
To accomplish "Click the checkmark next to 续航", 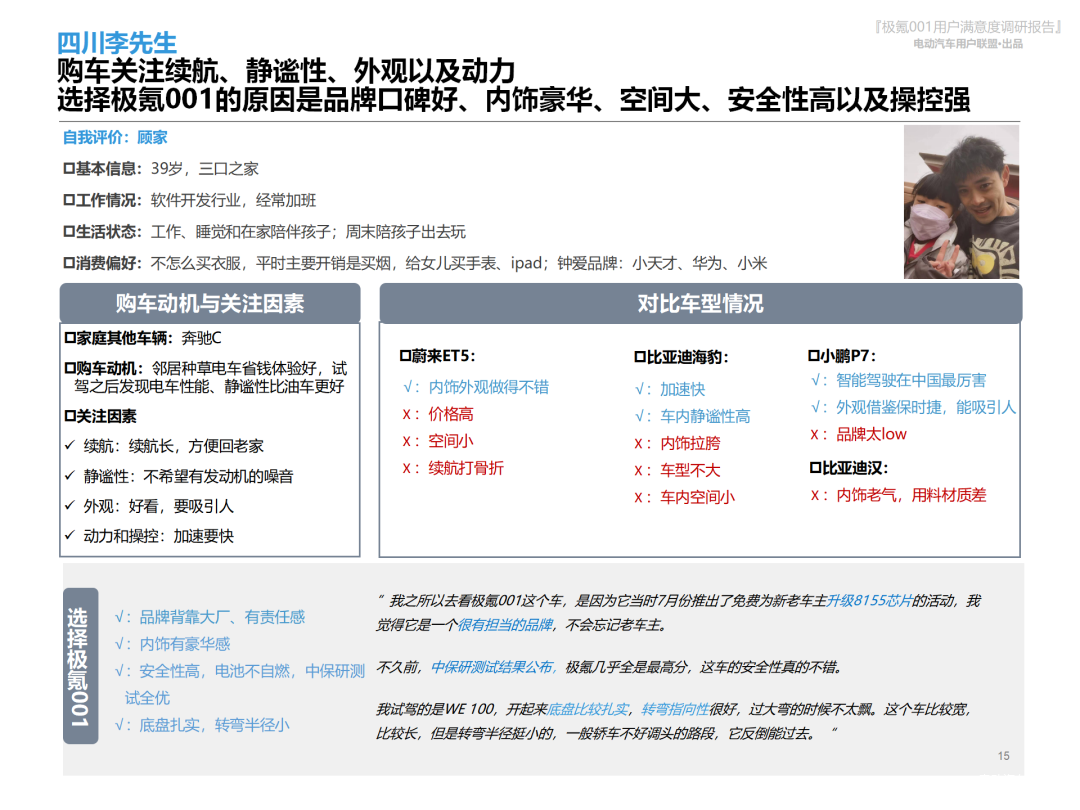I will pos(70,446).
